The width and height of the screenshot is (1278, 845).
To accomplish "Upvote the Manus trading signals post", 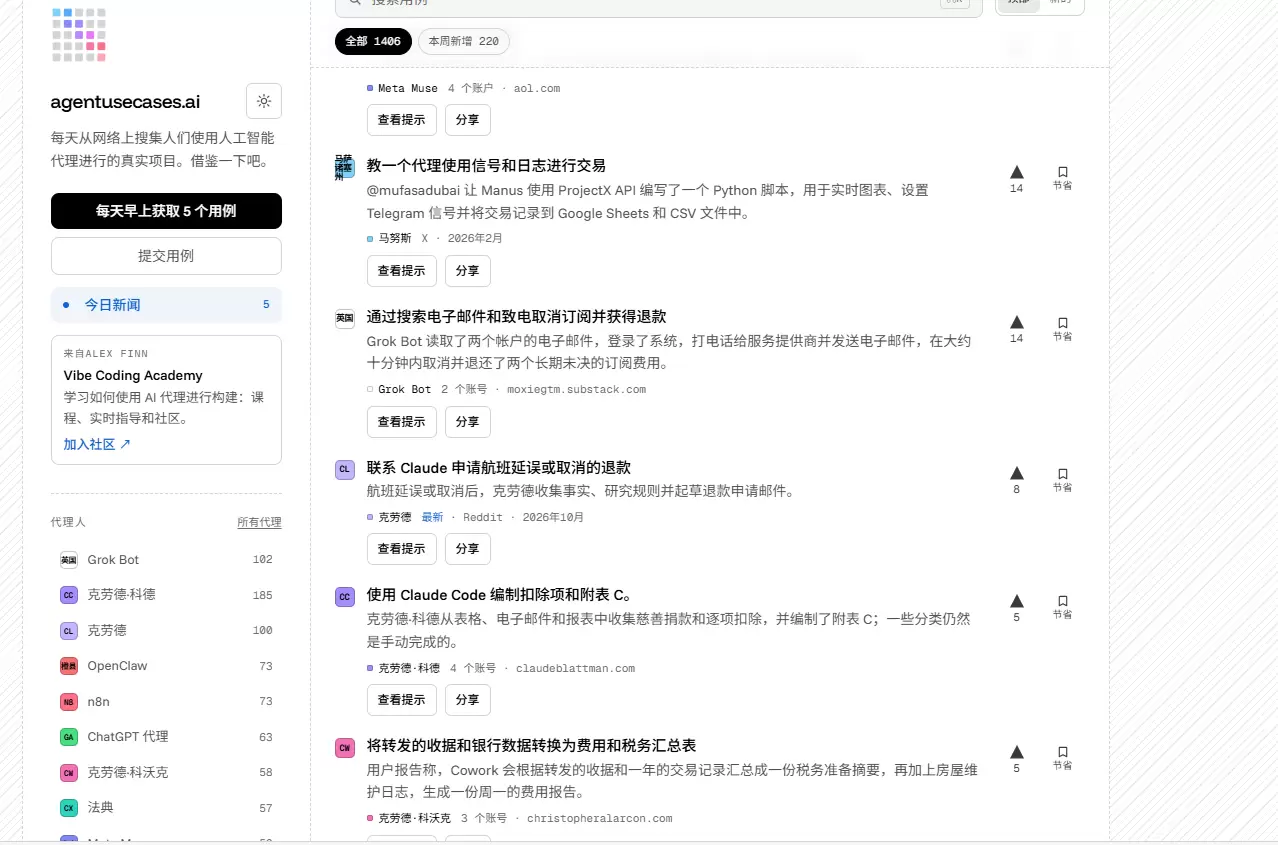I will [1017, 178].
